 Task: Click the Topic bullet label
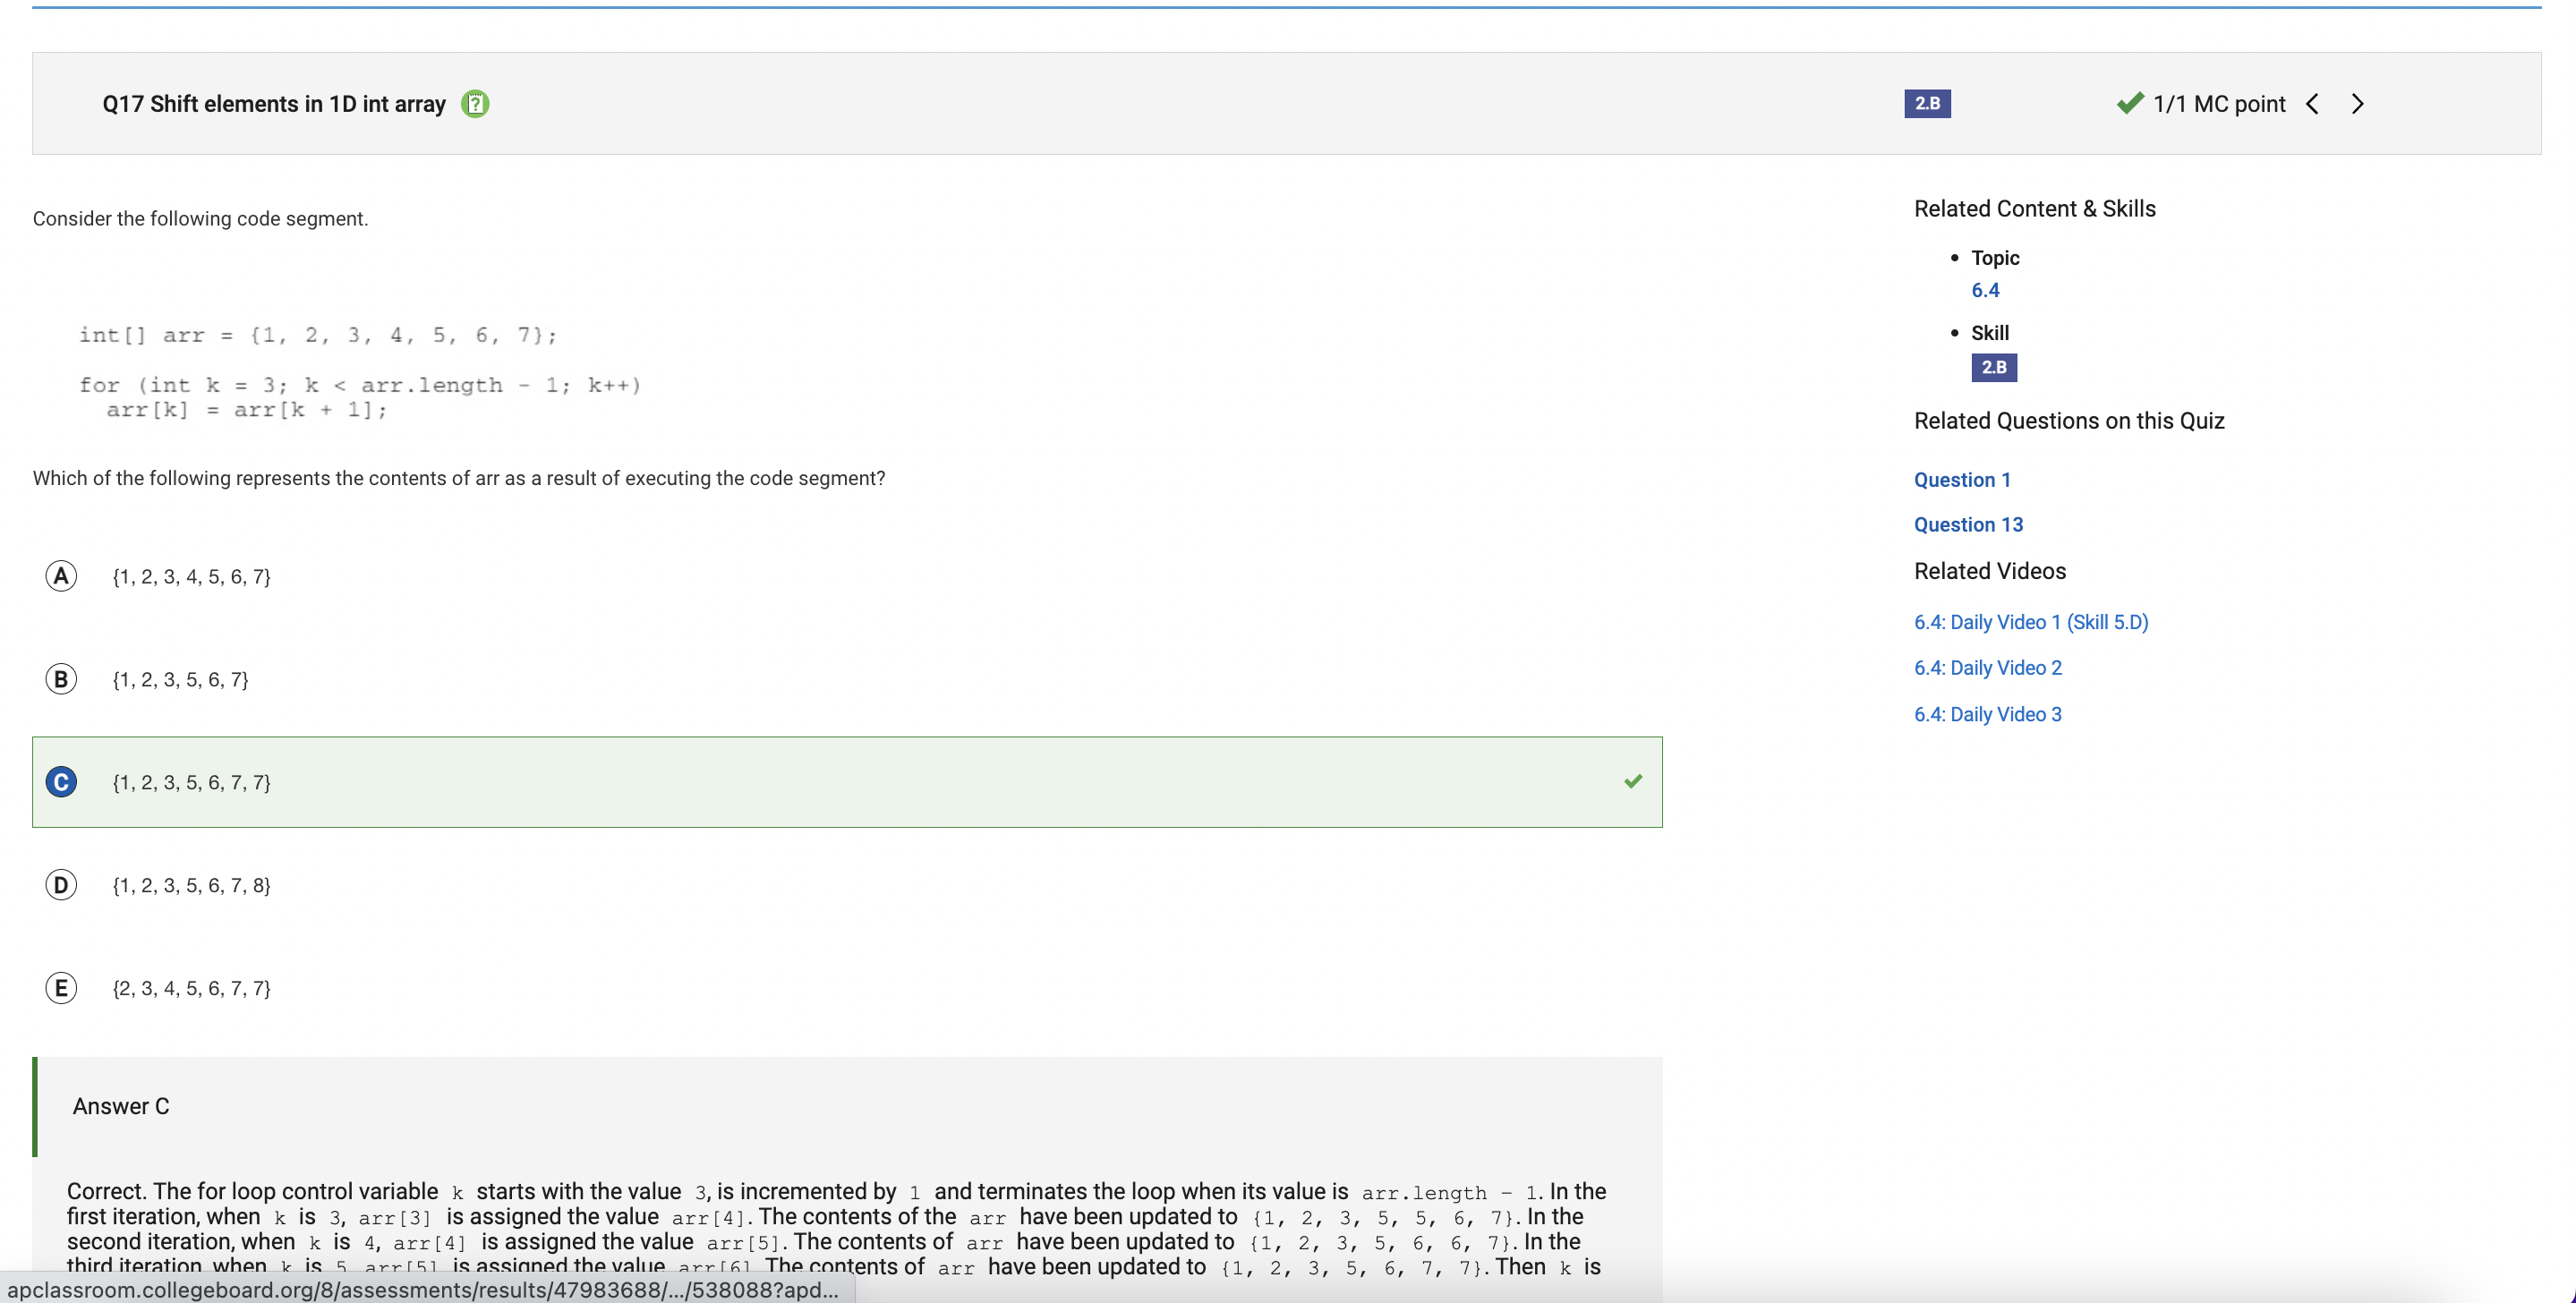[1995, 258]
